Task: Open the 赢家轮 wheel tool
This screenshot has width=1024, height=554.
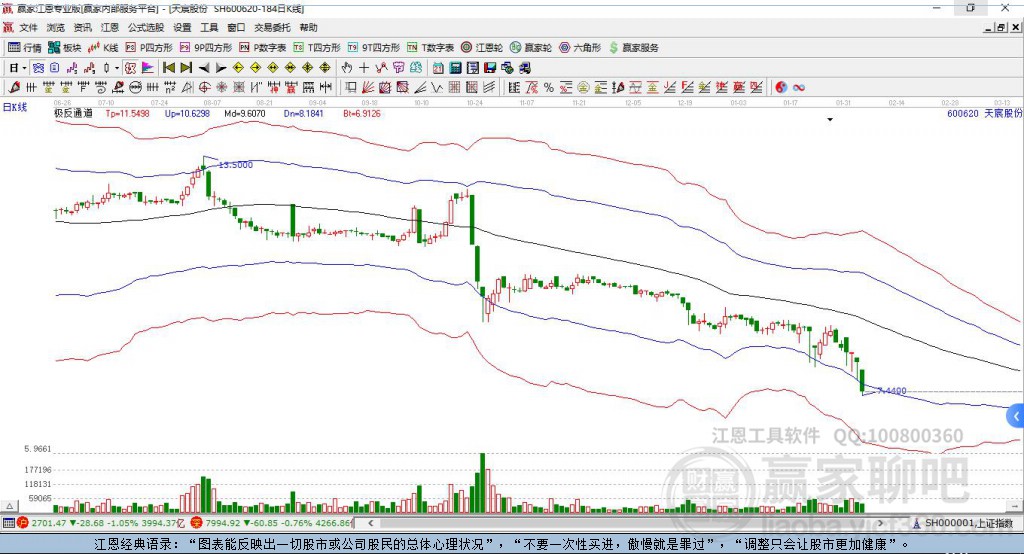Action: (531, 48)
